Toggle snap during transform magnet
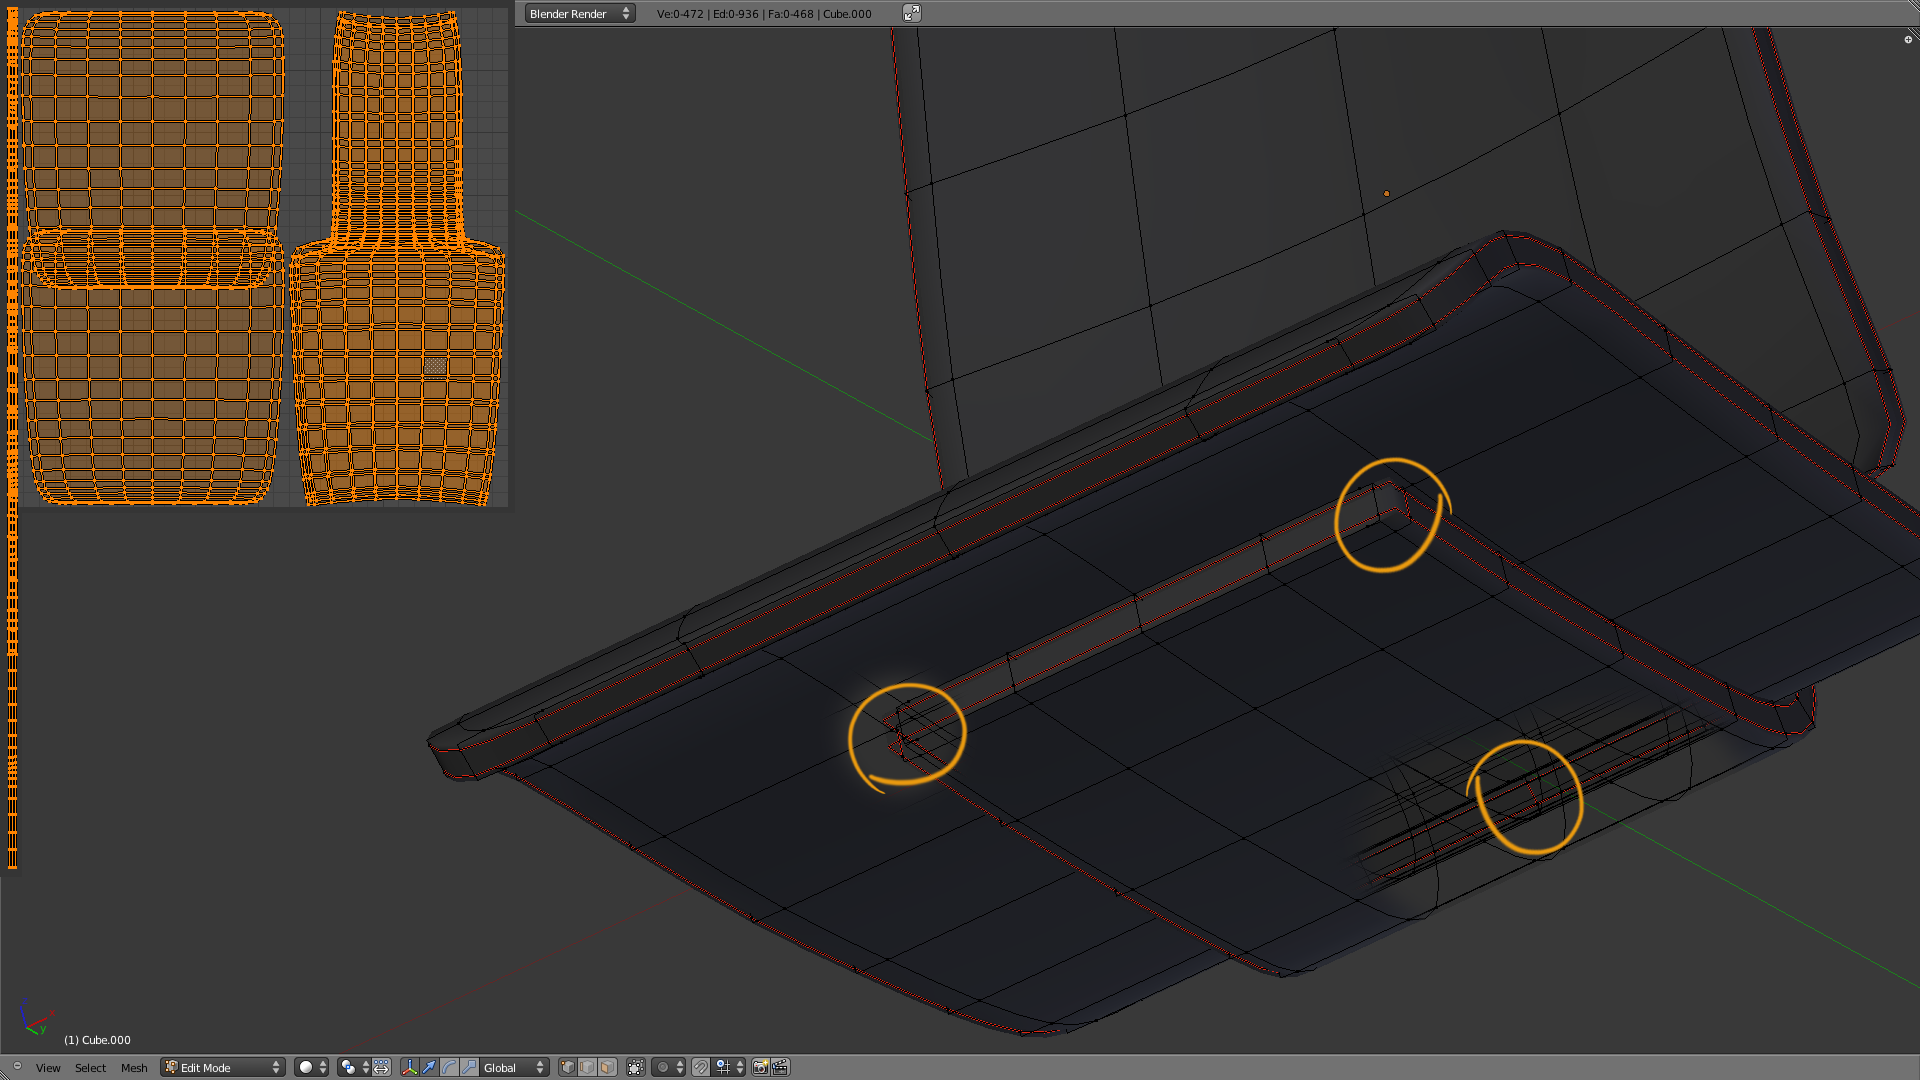 [701, 1068]
